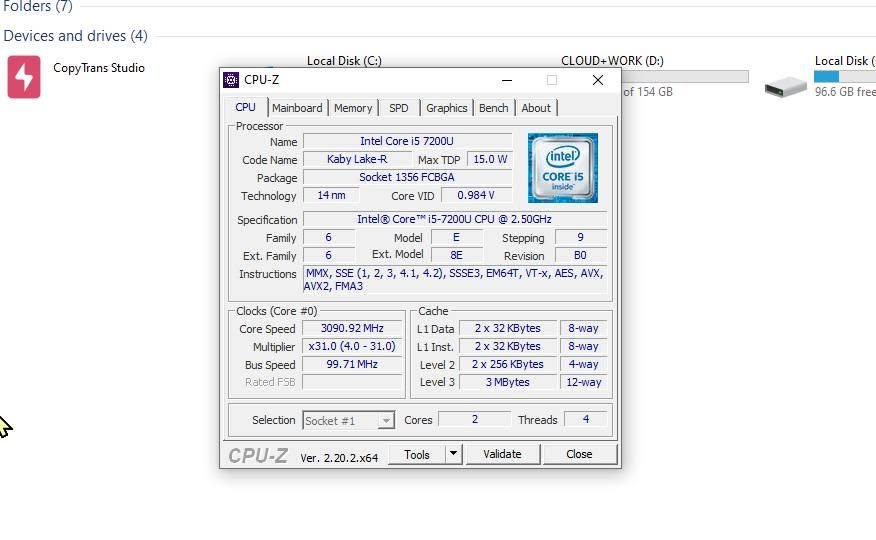The width and height of the screenshot is (876, 540).
Task: Click the Revision value B0
Action: [x=580, y=255]
